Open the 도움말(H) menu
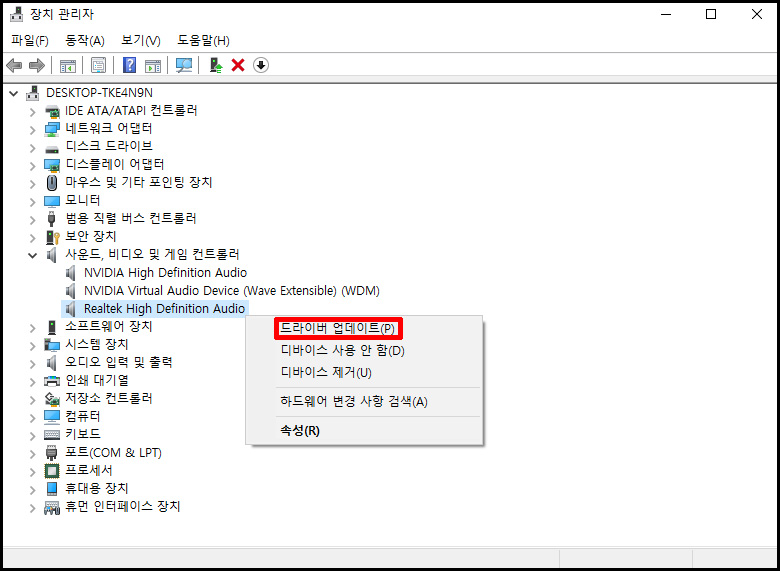The height and width of the screenshot is (571, 780). (203, 41)
